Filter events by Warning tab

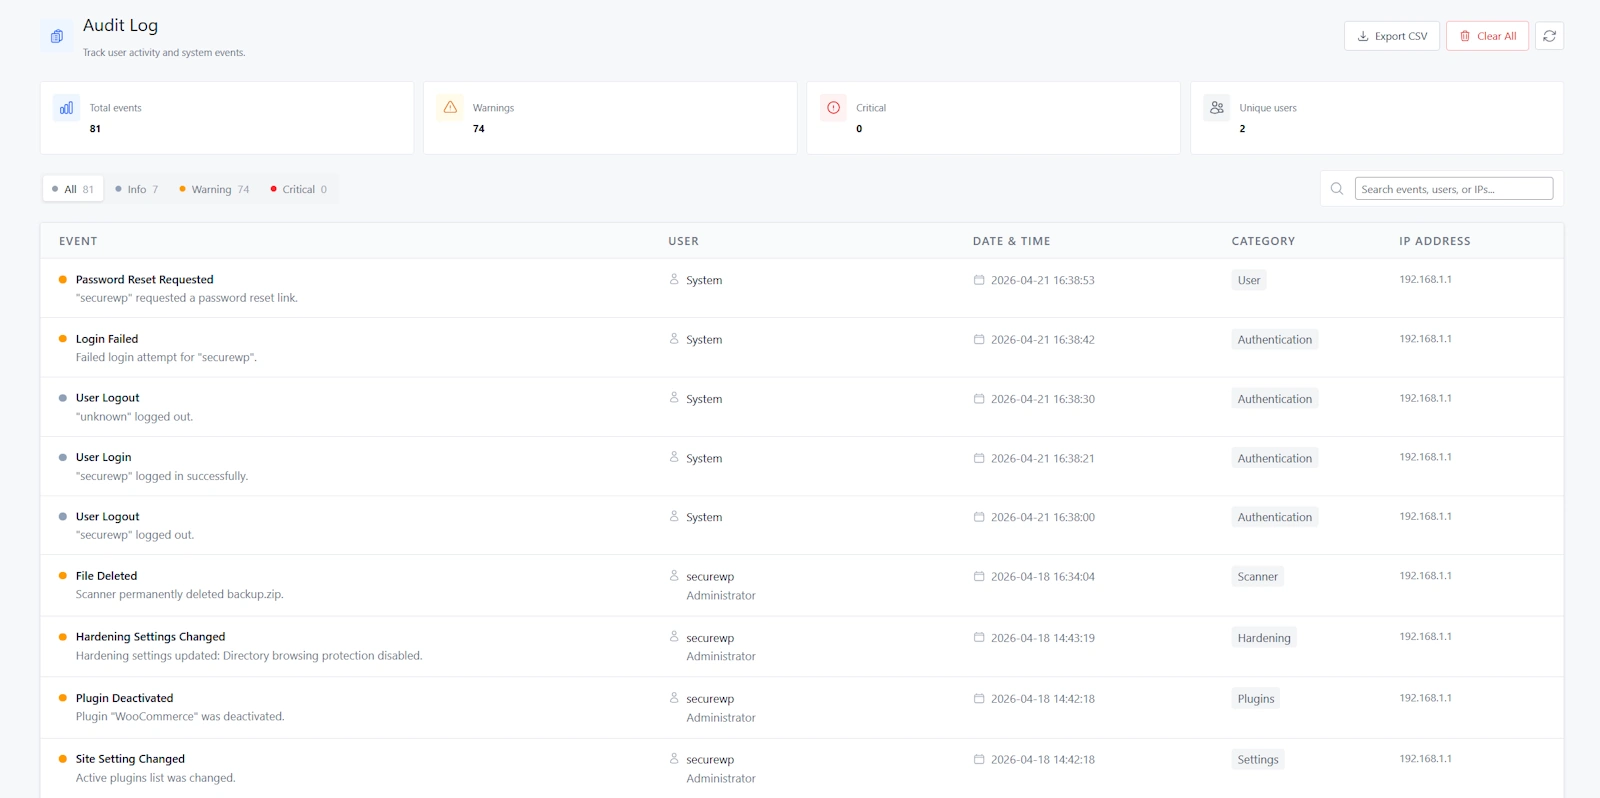214,189
